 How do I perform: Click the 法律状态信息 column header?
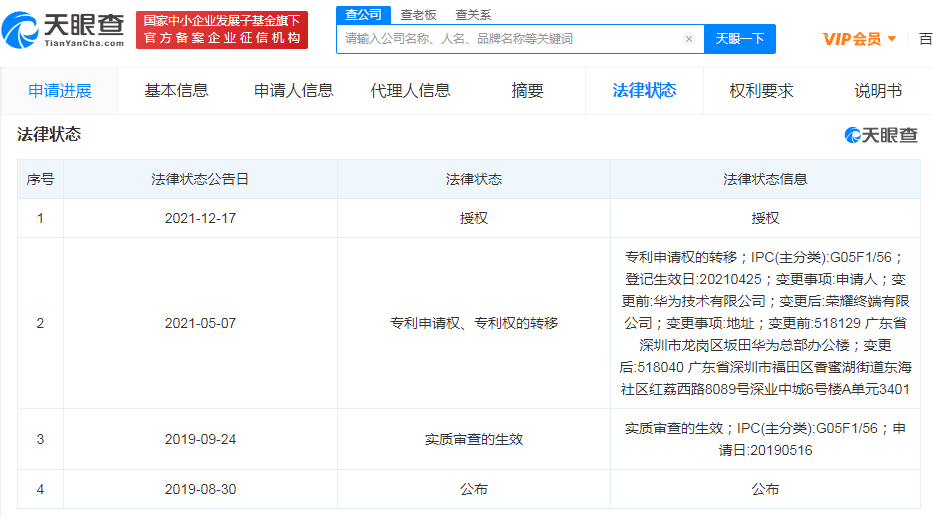coord(765,179)
